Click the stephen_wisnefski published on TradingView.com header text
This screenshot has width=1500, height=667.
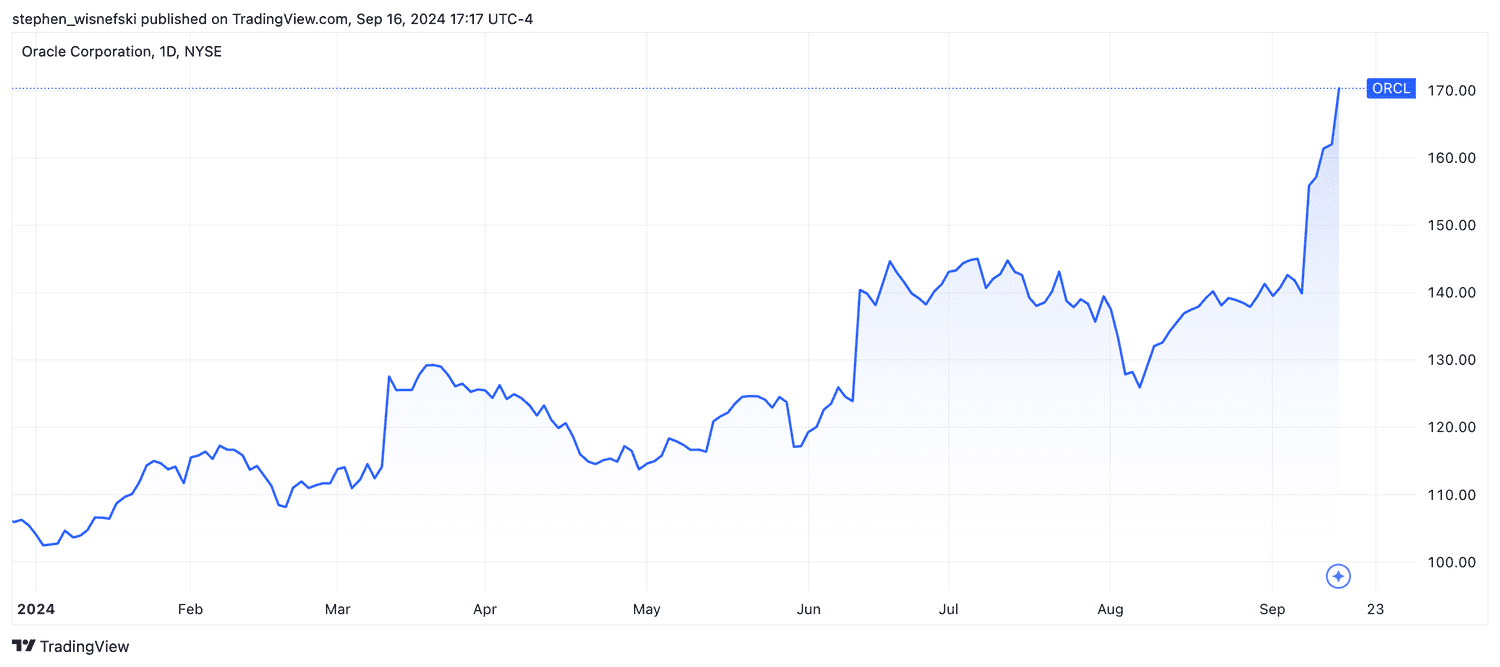pyautogui.click(x=272, y=19)
